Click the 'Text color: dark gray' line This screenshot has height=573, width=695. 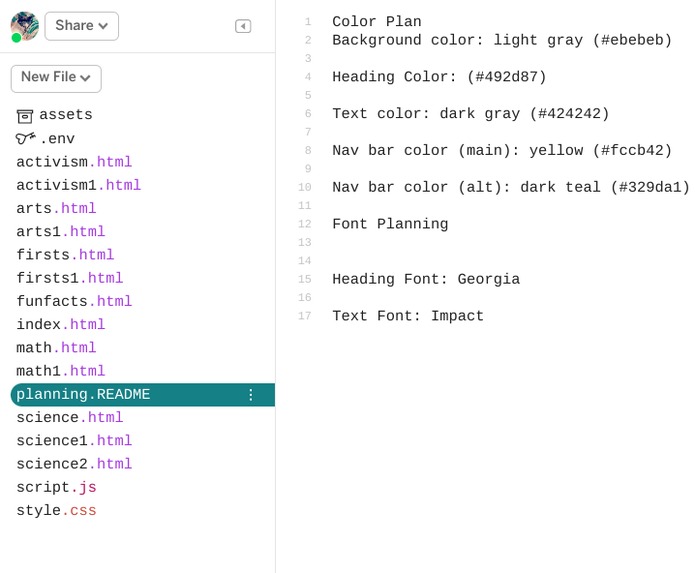tap(471, 113)
